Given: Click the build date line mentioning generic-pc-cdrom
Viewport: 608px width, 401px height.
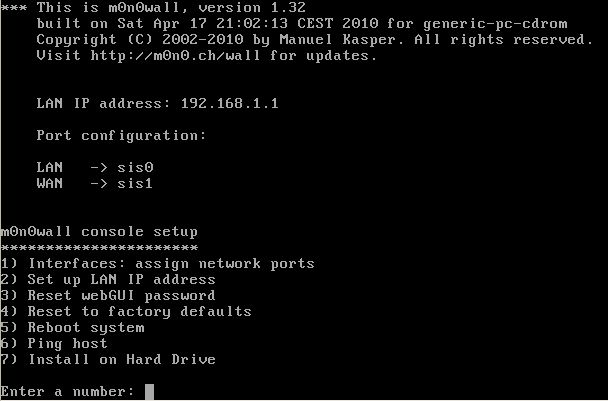Looking at the screenshot, I should (302, 24).
